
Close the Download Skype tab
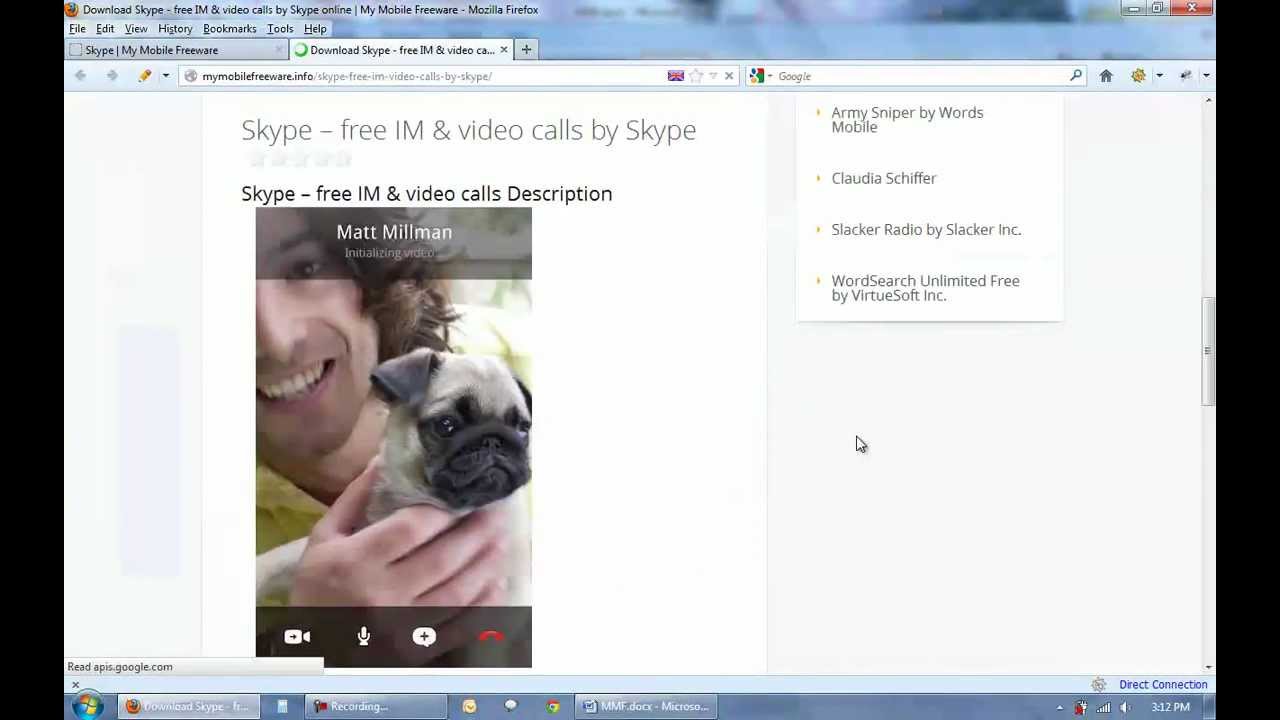pyautogui.click(x=504, y=50)
